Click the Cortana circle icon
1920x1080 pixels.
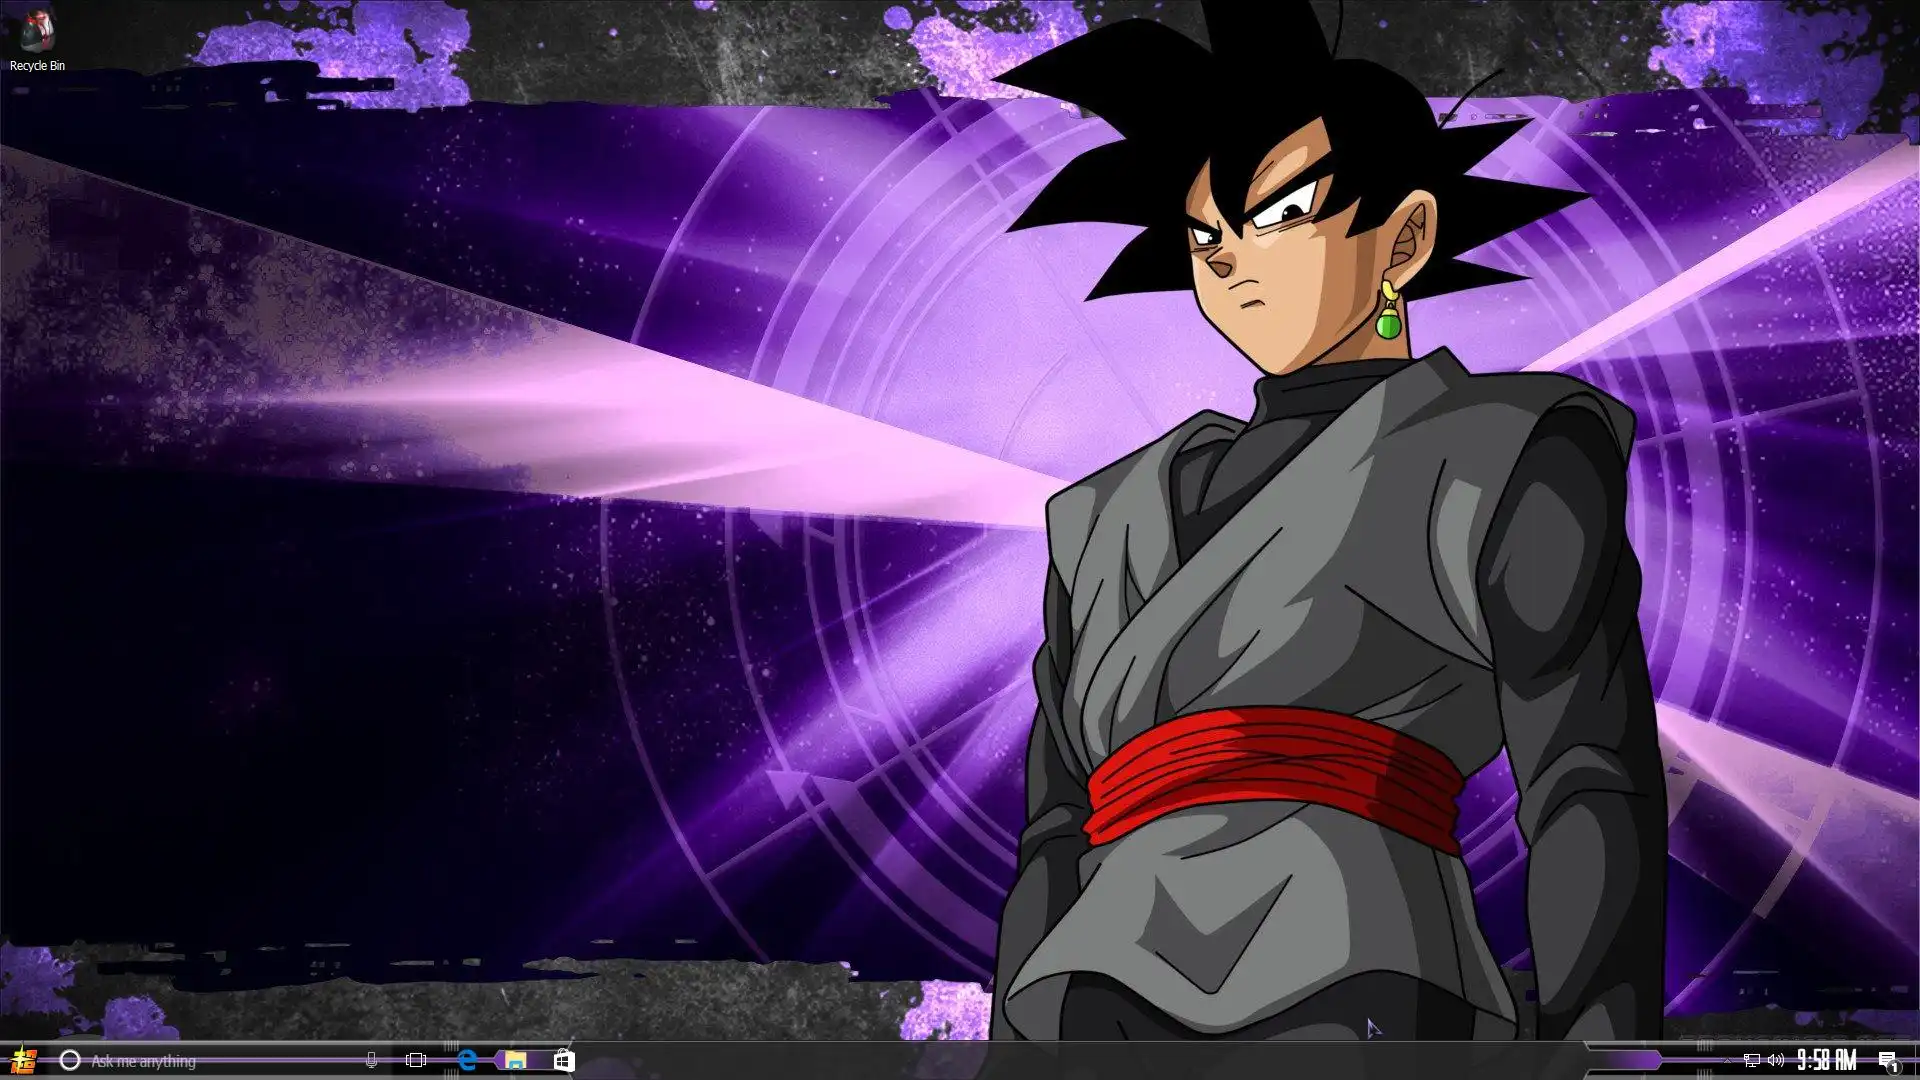click(69, 1060)
